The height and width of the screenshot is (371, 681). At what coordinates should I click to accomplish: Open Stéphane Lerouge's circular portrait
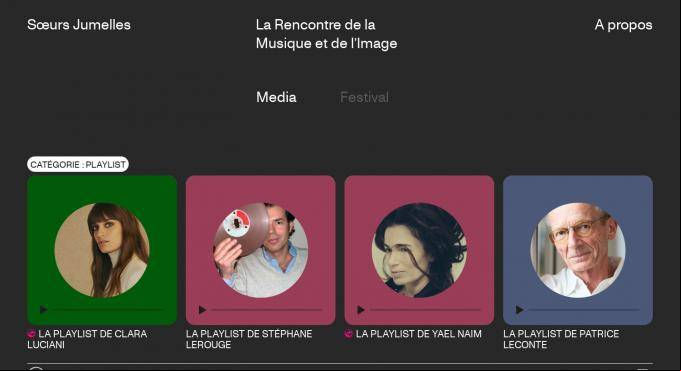[261, 250]
